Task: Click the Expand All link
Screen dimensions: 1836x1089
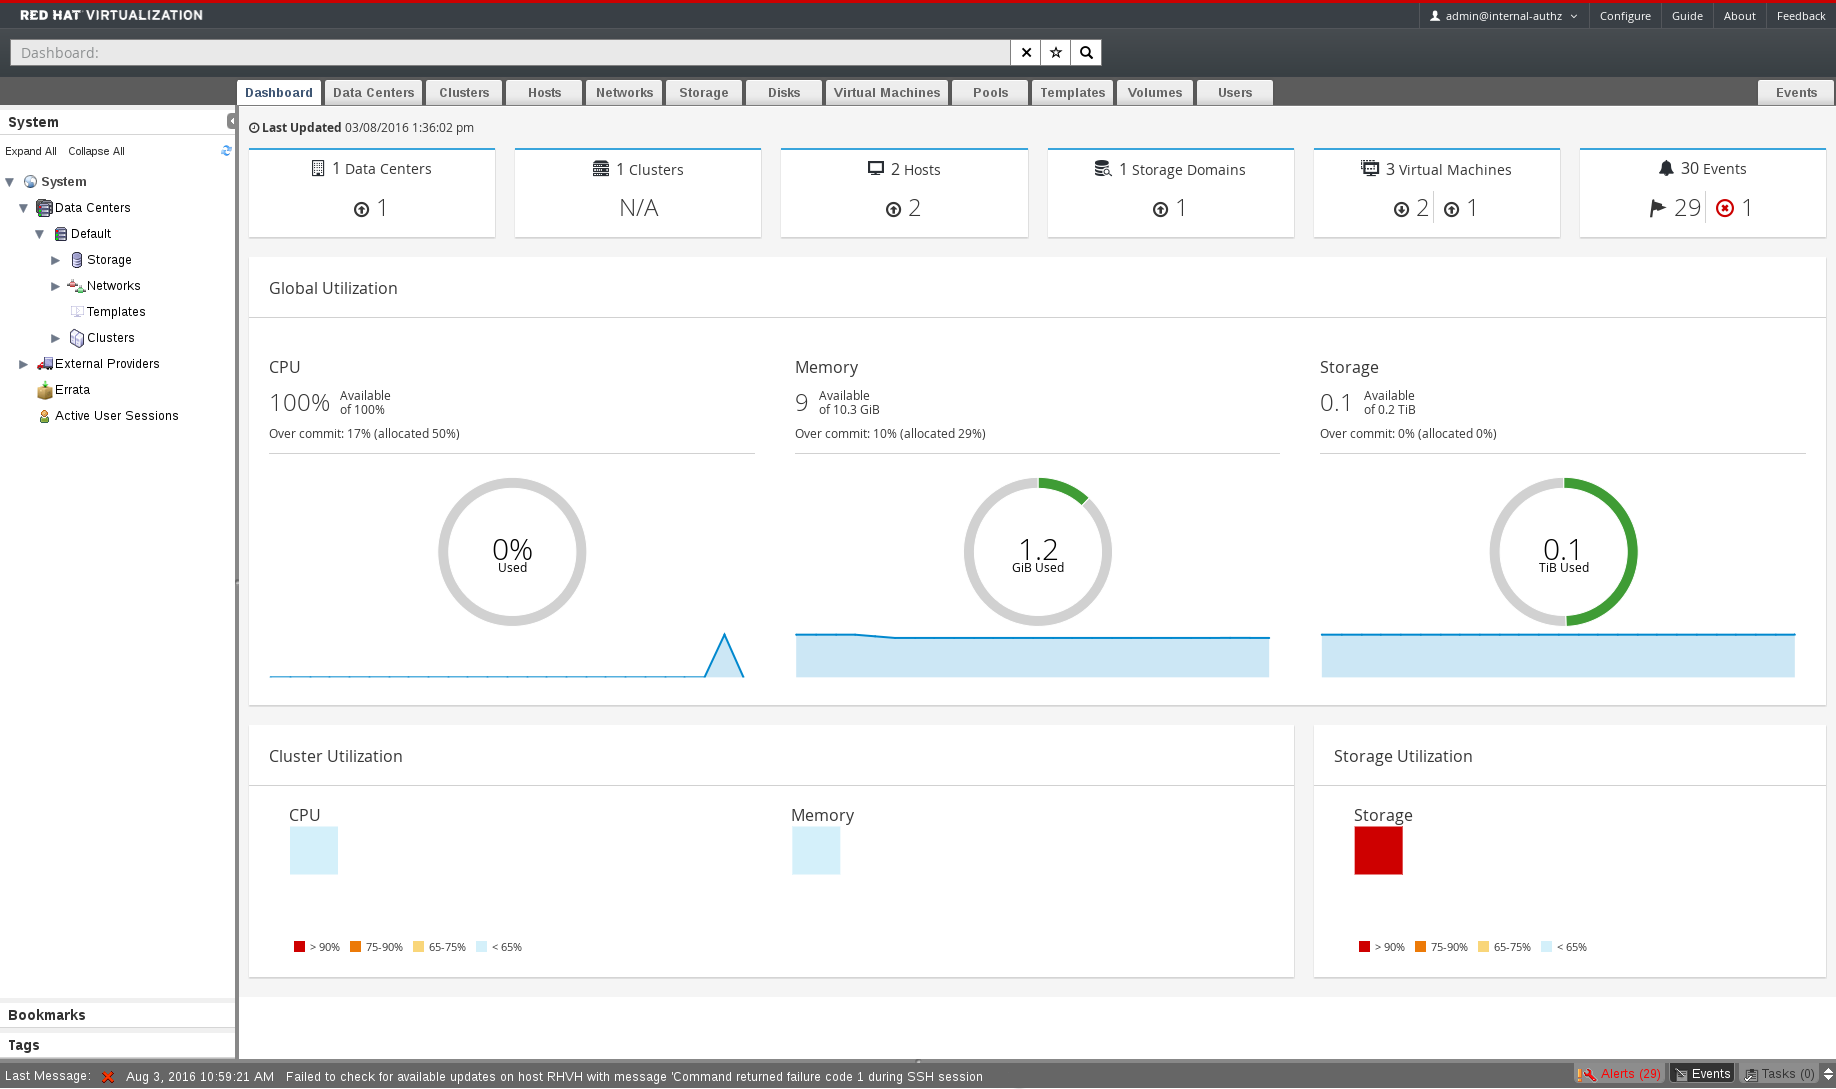Action: (30, 151)
